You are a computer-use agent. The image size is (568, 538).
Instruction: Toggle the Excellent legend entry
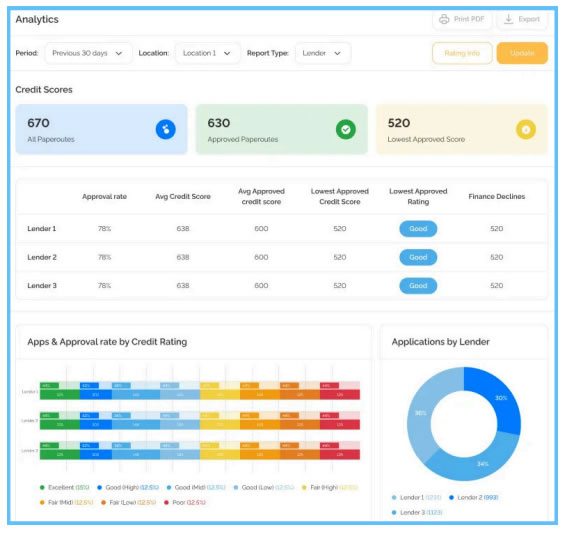point(64,487)
